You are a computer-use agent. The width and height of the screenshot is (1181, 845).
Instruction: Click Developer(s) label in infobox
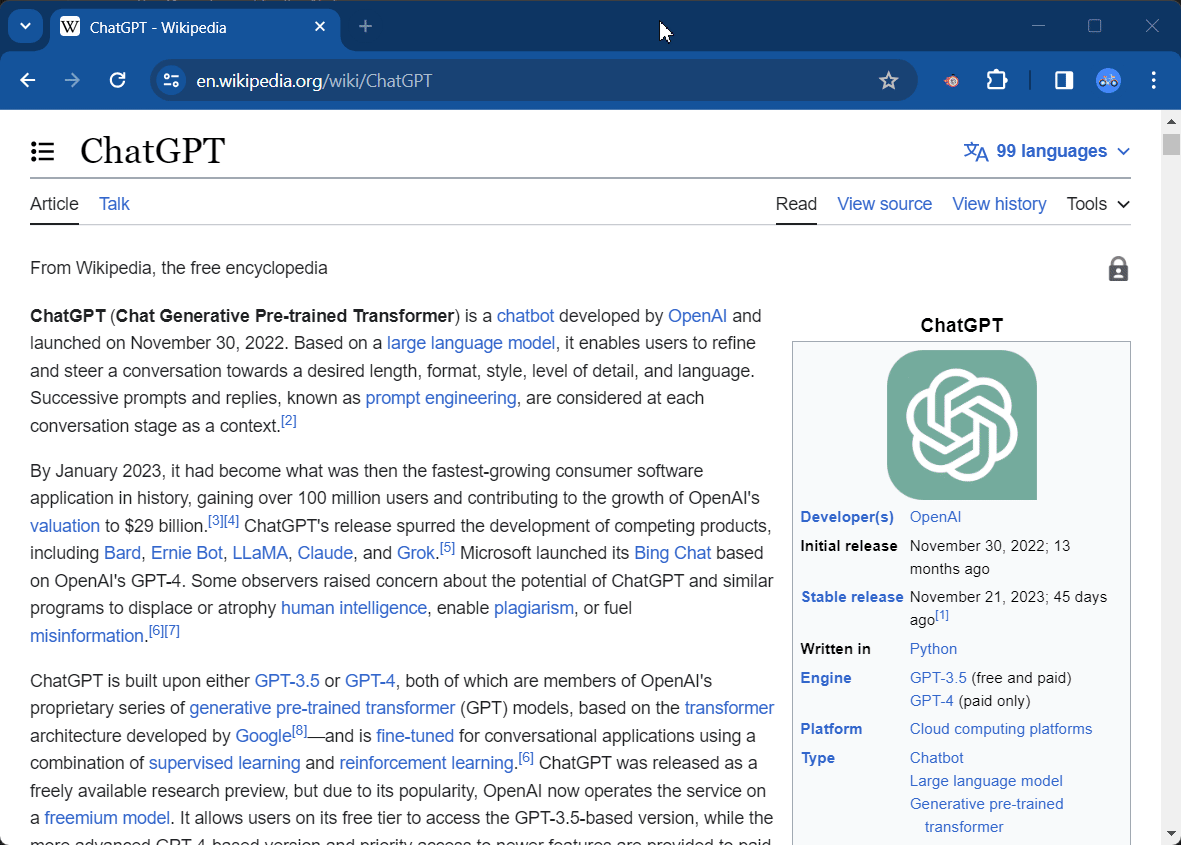click(x=847, y=517)
